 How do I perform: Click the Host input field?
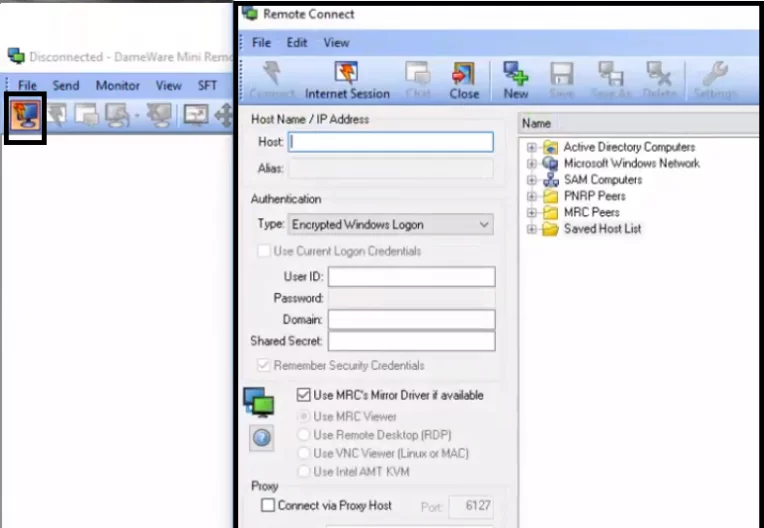(x=390, y=142)
